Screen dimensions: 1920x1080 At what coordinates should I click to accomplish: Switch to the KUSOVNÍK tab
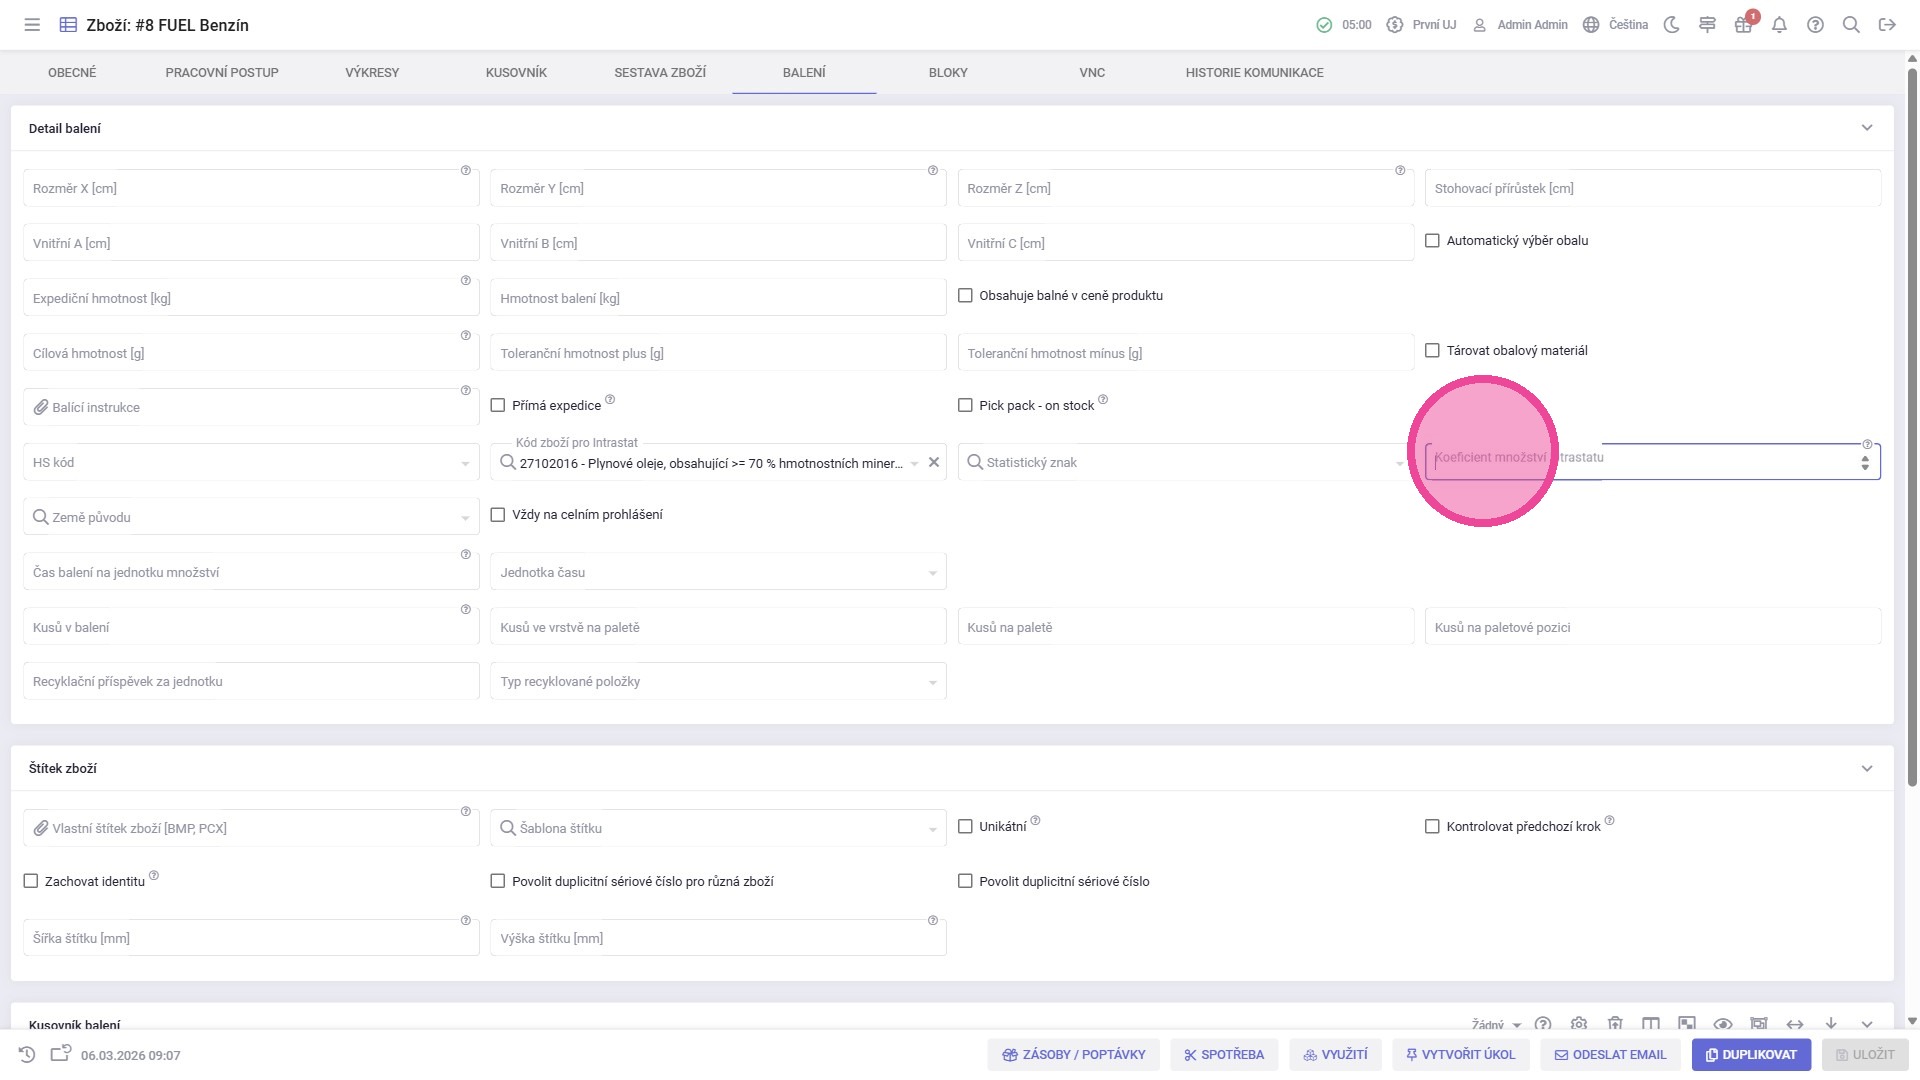[x=516, y=73]
